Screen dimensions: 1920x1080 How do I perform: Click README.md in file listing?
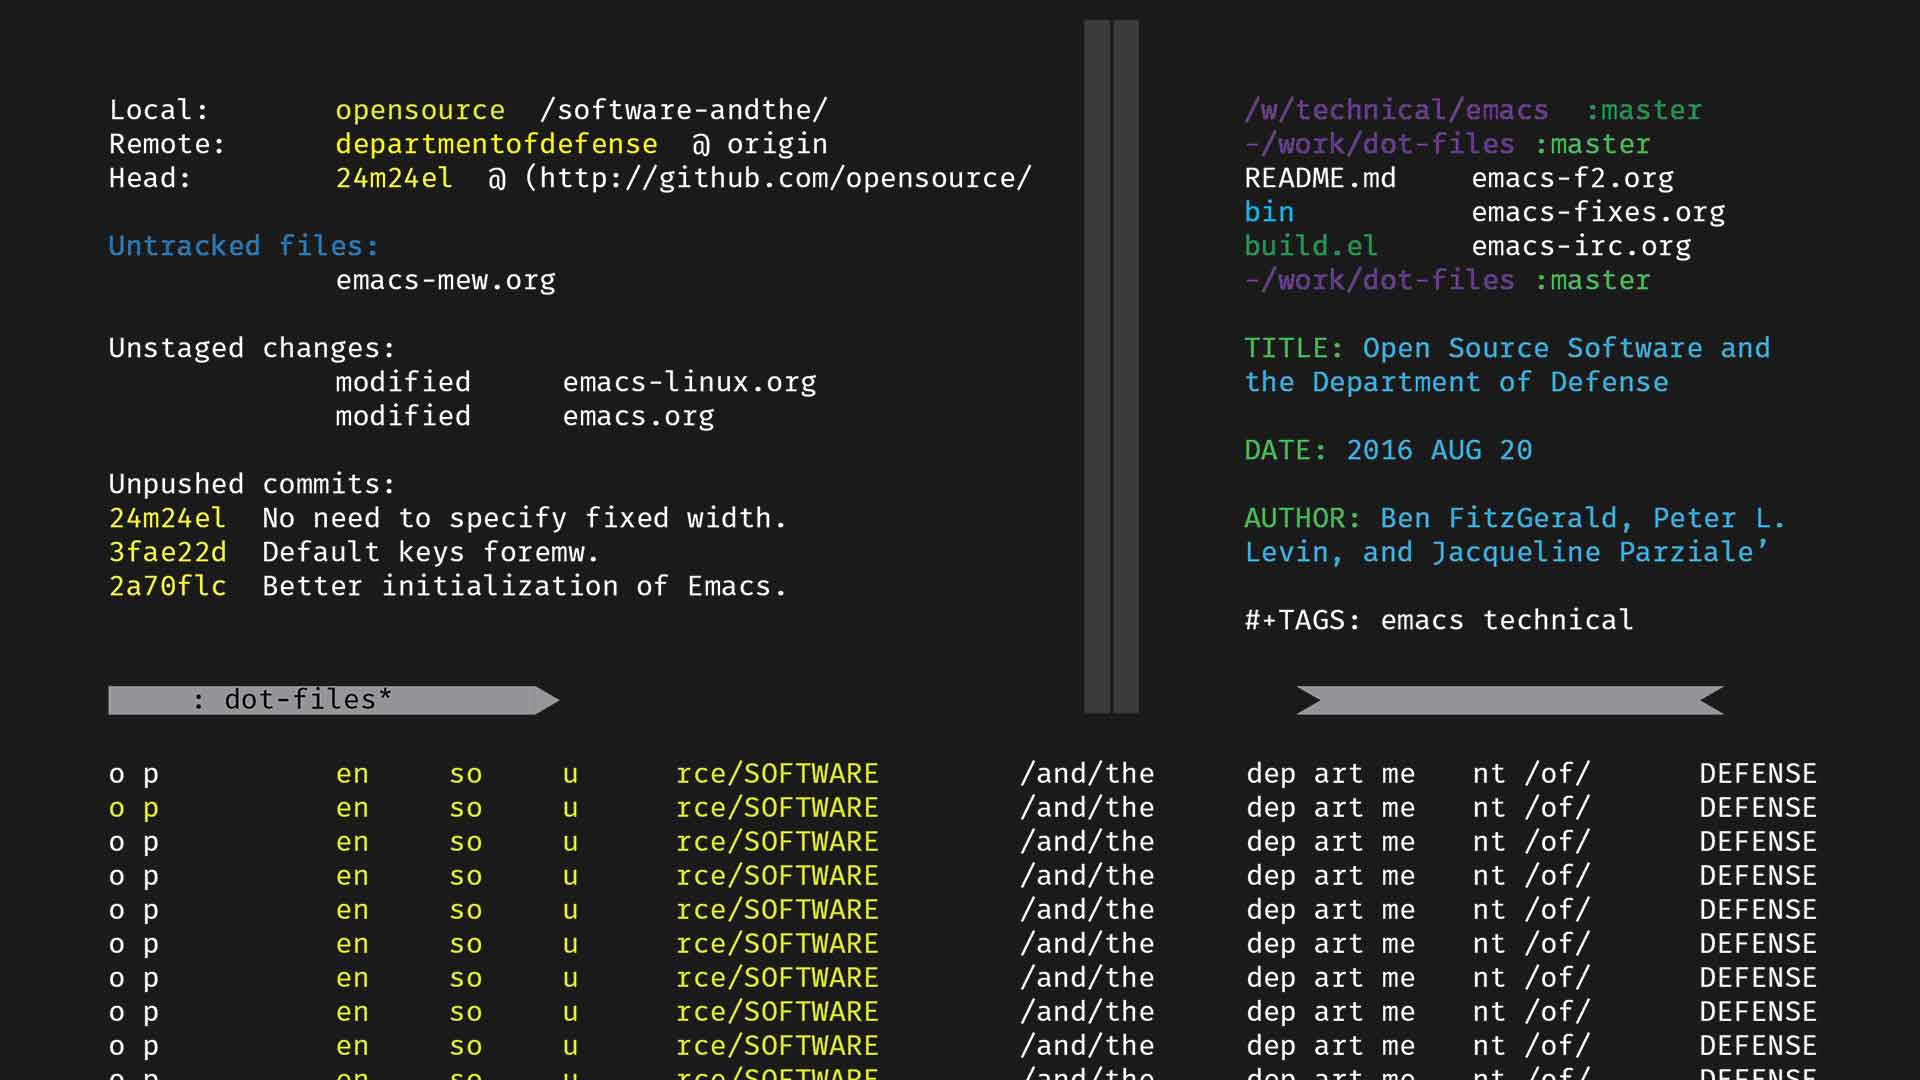pyautogui.click(x=1320, y=178)
